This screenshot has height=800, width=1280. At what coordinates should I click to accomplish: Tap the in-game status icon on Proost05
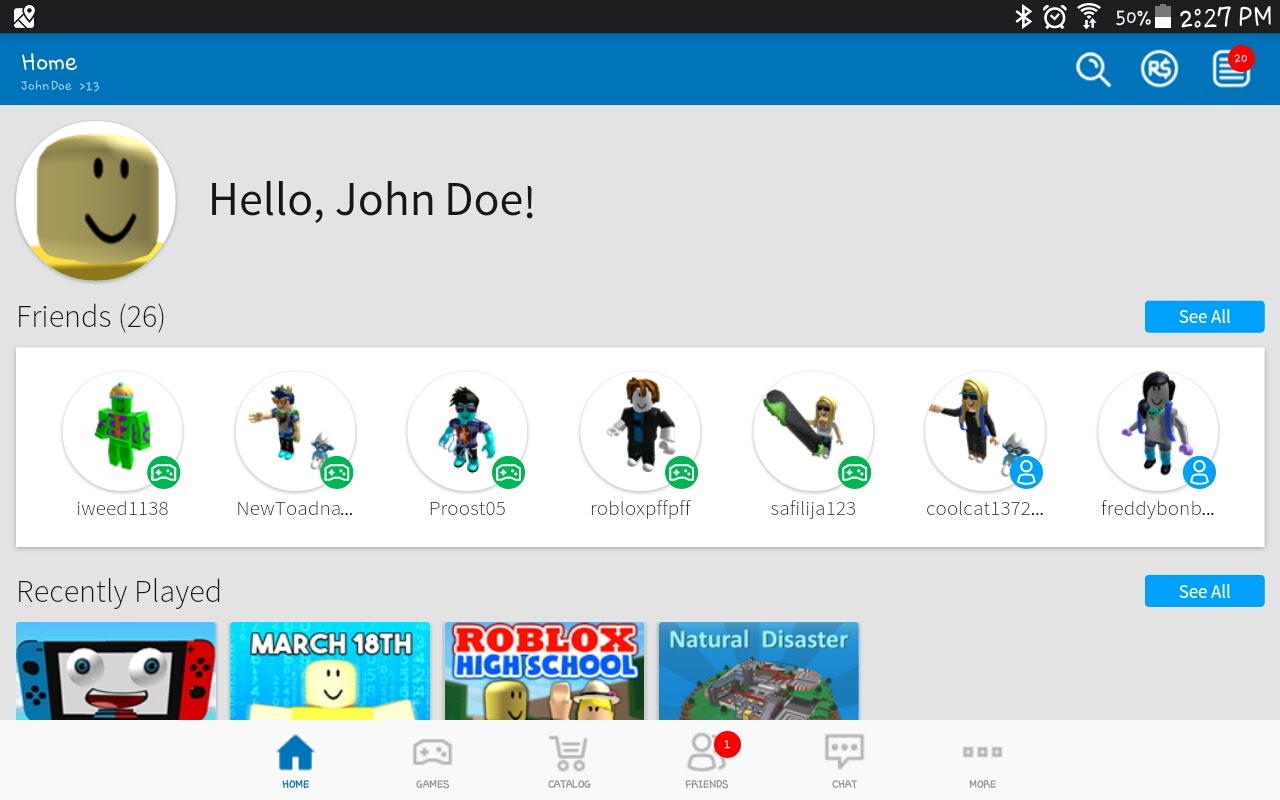(x=509, y=472)
